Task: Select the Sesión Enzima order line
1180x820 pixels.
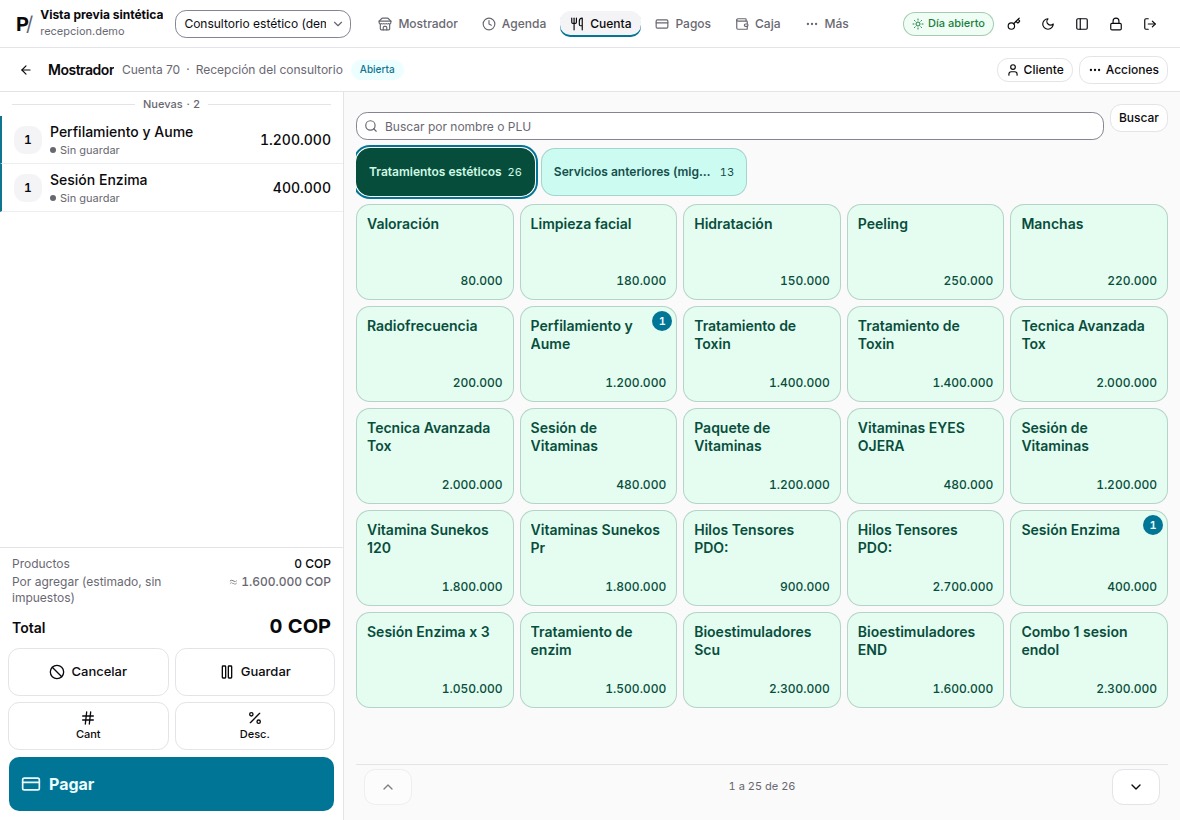Action: tap(172, 188)
